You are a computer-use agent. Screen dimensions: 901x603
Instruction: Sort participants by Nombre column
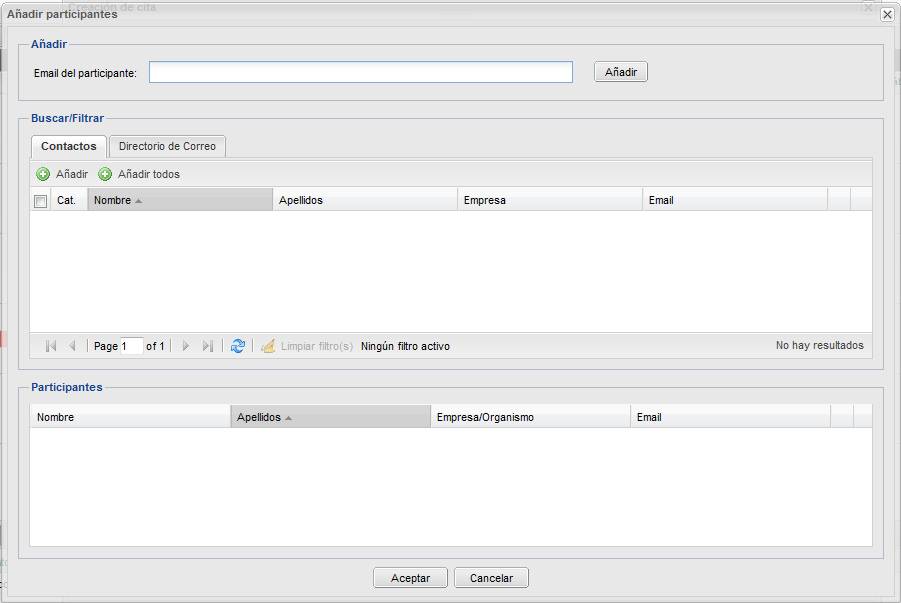130,417
